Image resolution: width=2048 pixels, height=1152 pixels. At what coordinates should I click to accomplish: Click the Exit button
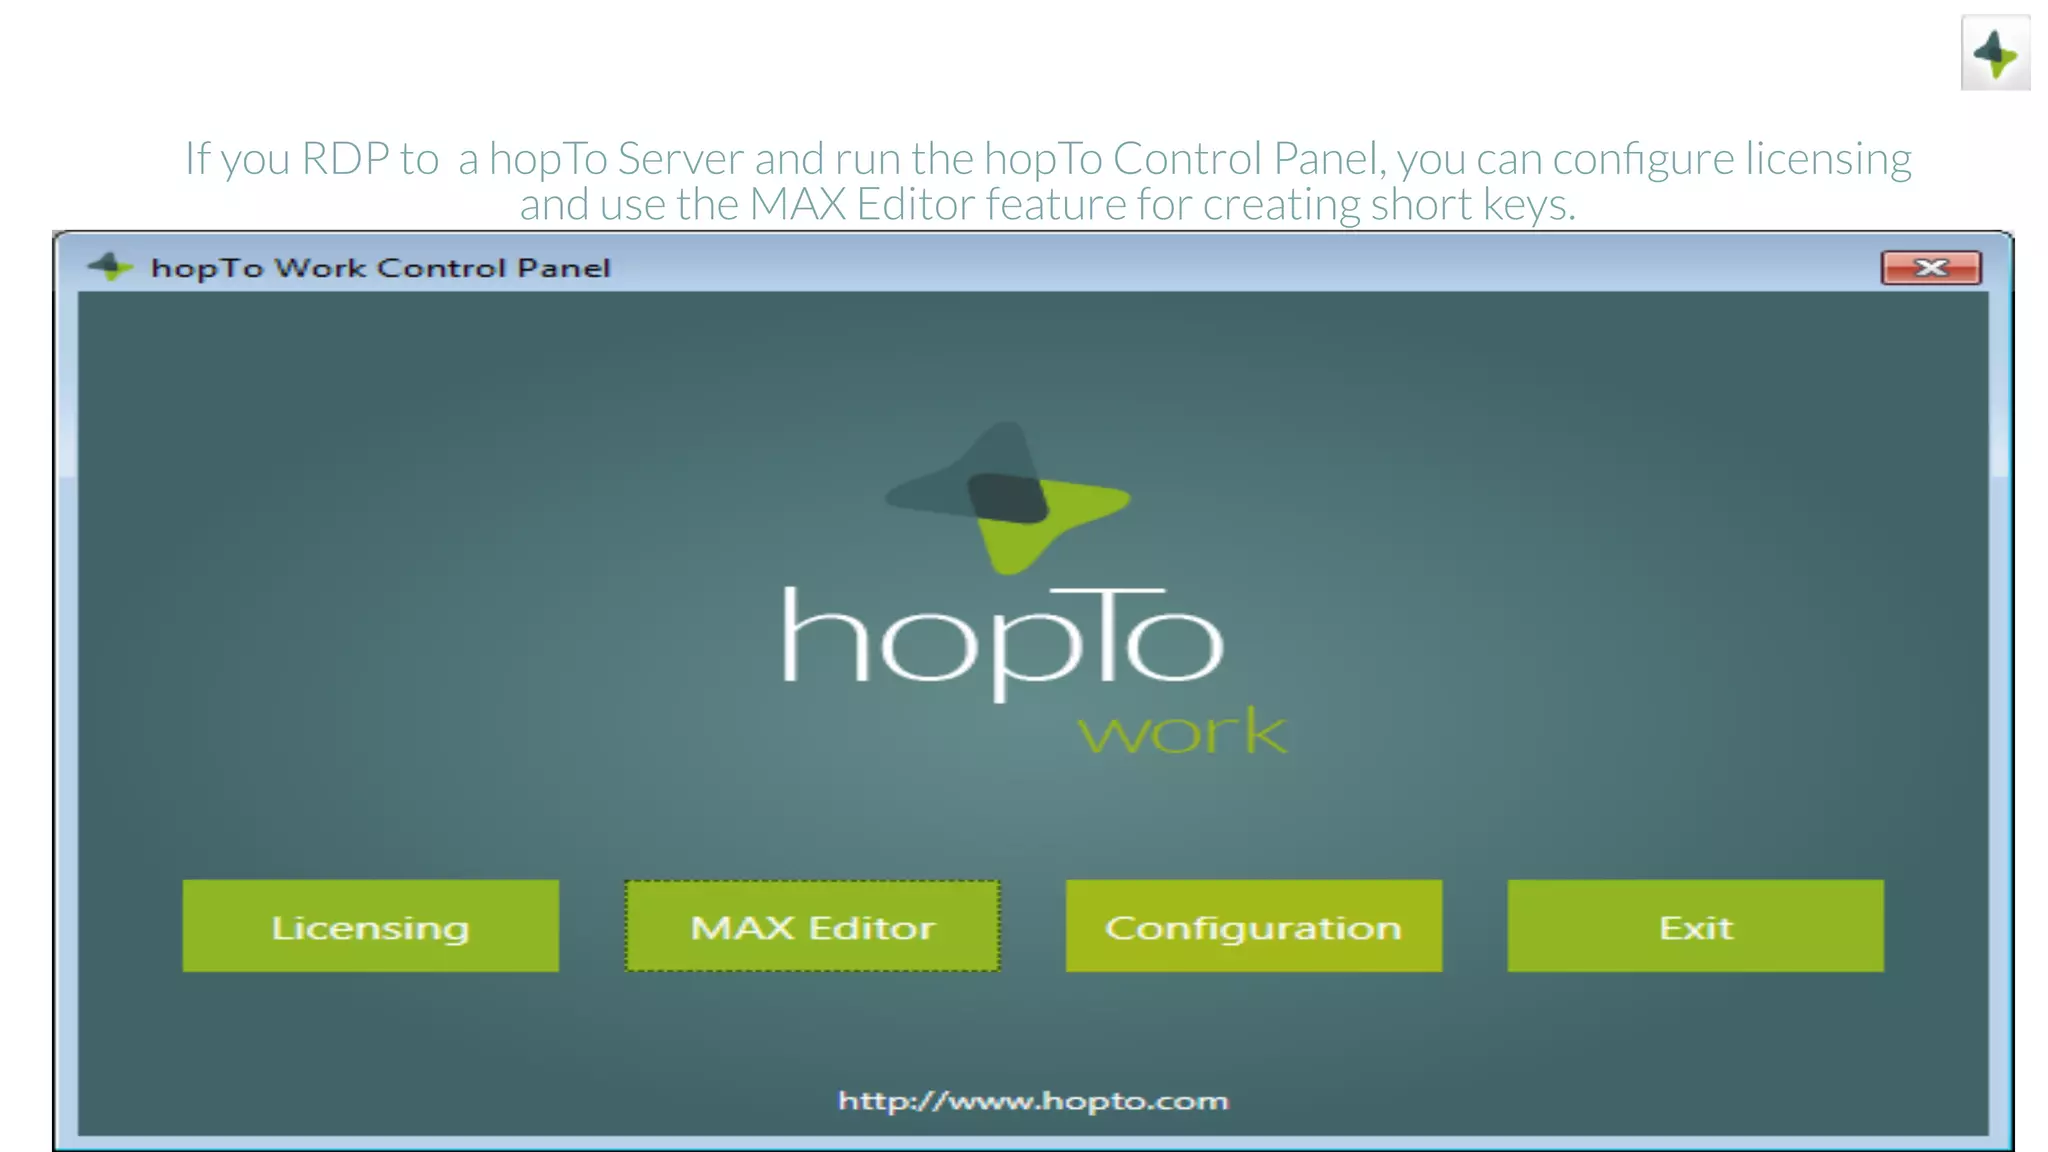click(1696, 926)
